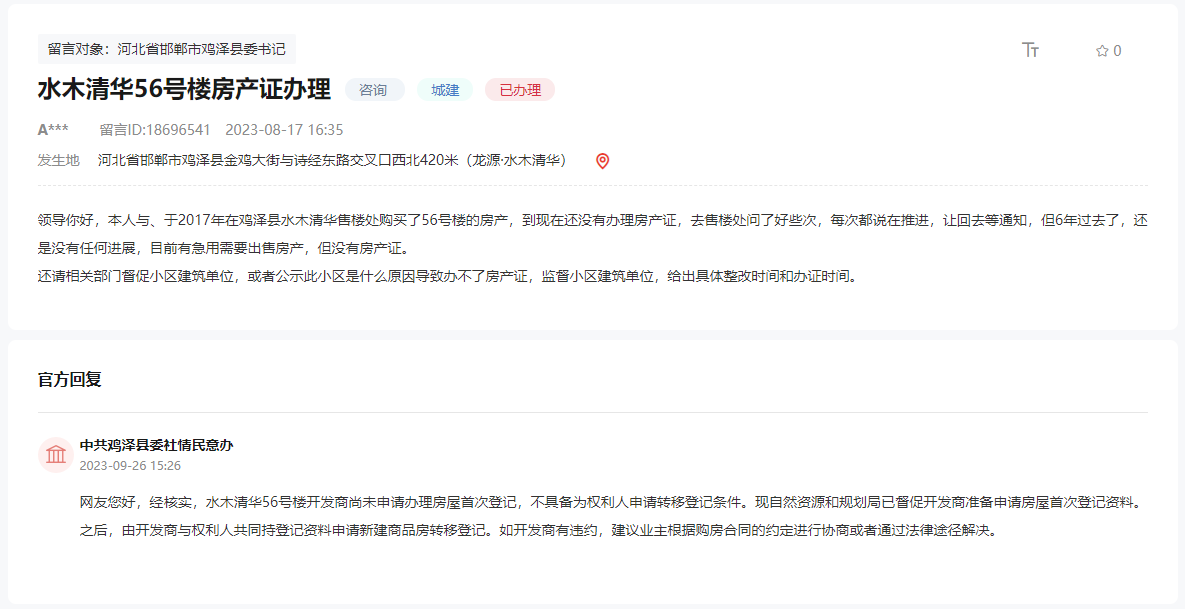
Task: Click the post date 2023-08-17 16:35
Action: click(x=284, y=130)
